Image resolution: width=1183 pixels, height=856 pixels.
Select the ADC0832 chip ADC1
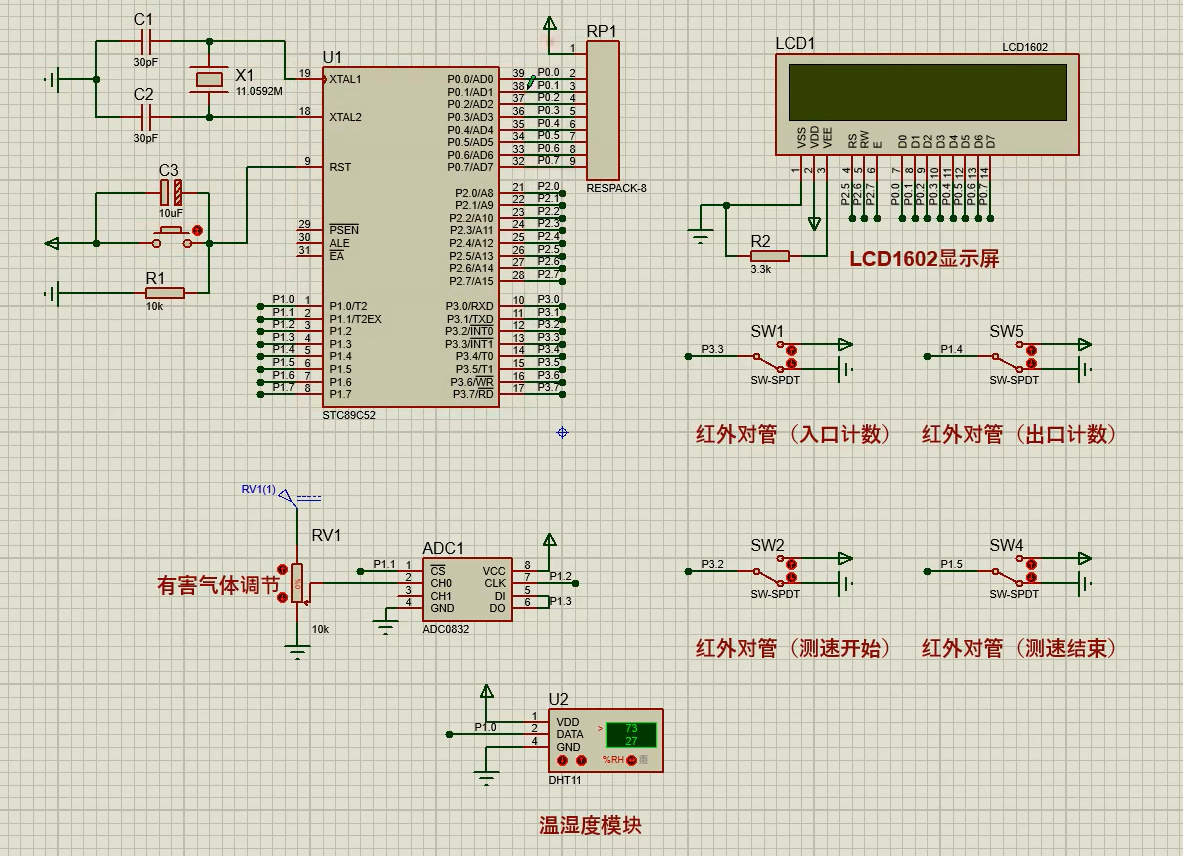(x=466, y=589)
